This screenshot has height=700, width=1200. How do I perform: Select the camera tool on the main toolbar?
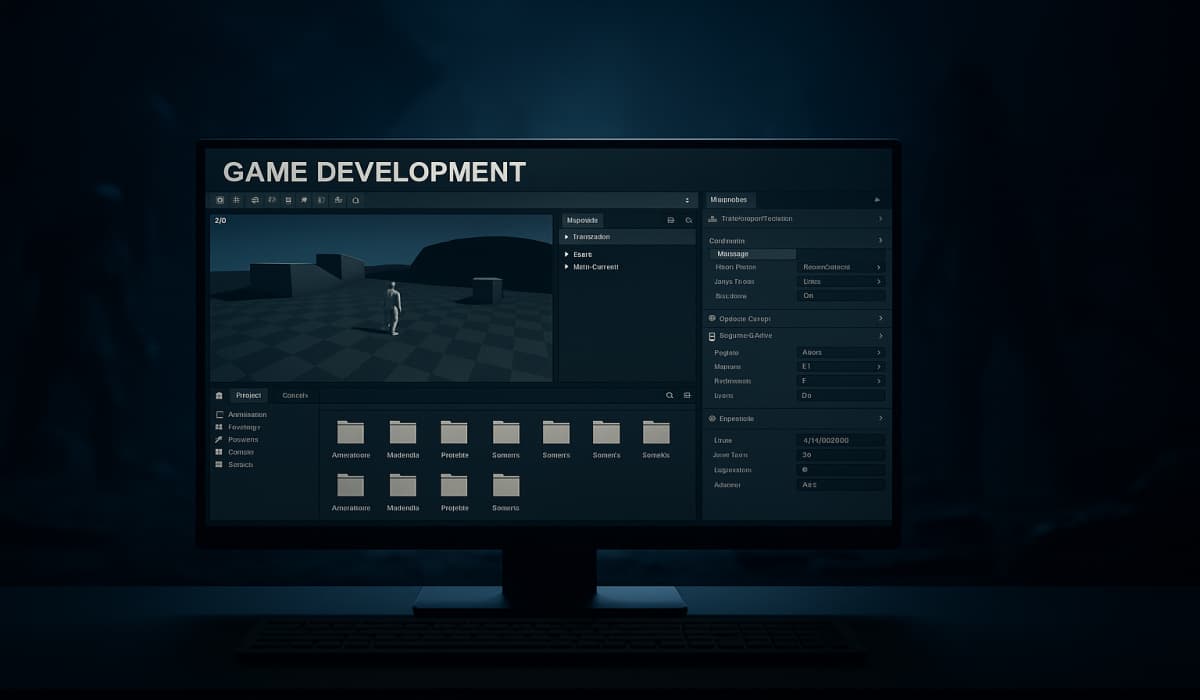tap(219, 199)
